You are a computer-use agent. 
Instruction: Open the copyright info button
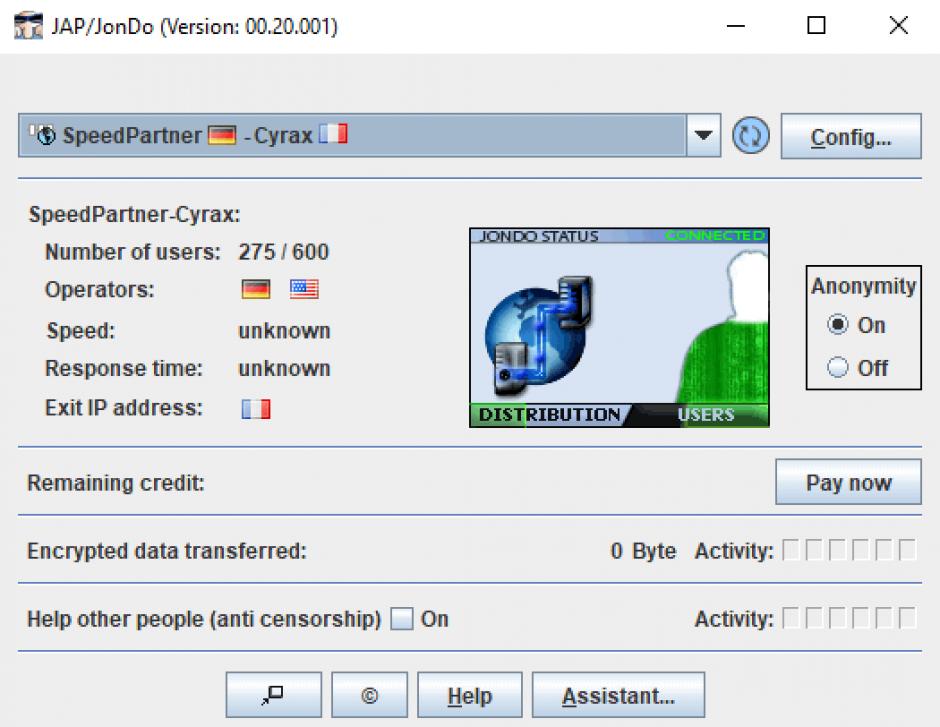click(x=369, y=695)
